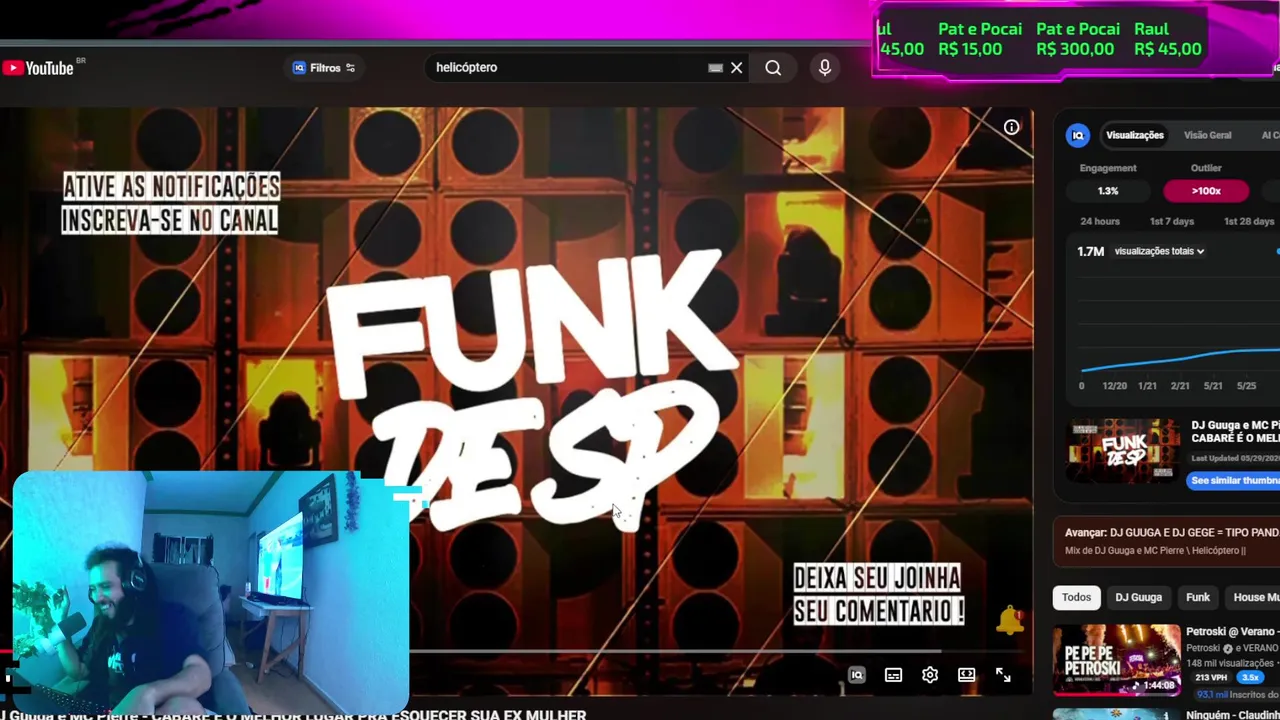Open the on-screen keyboard icon in search

[715, 68]
